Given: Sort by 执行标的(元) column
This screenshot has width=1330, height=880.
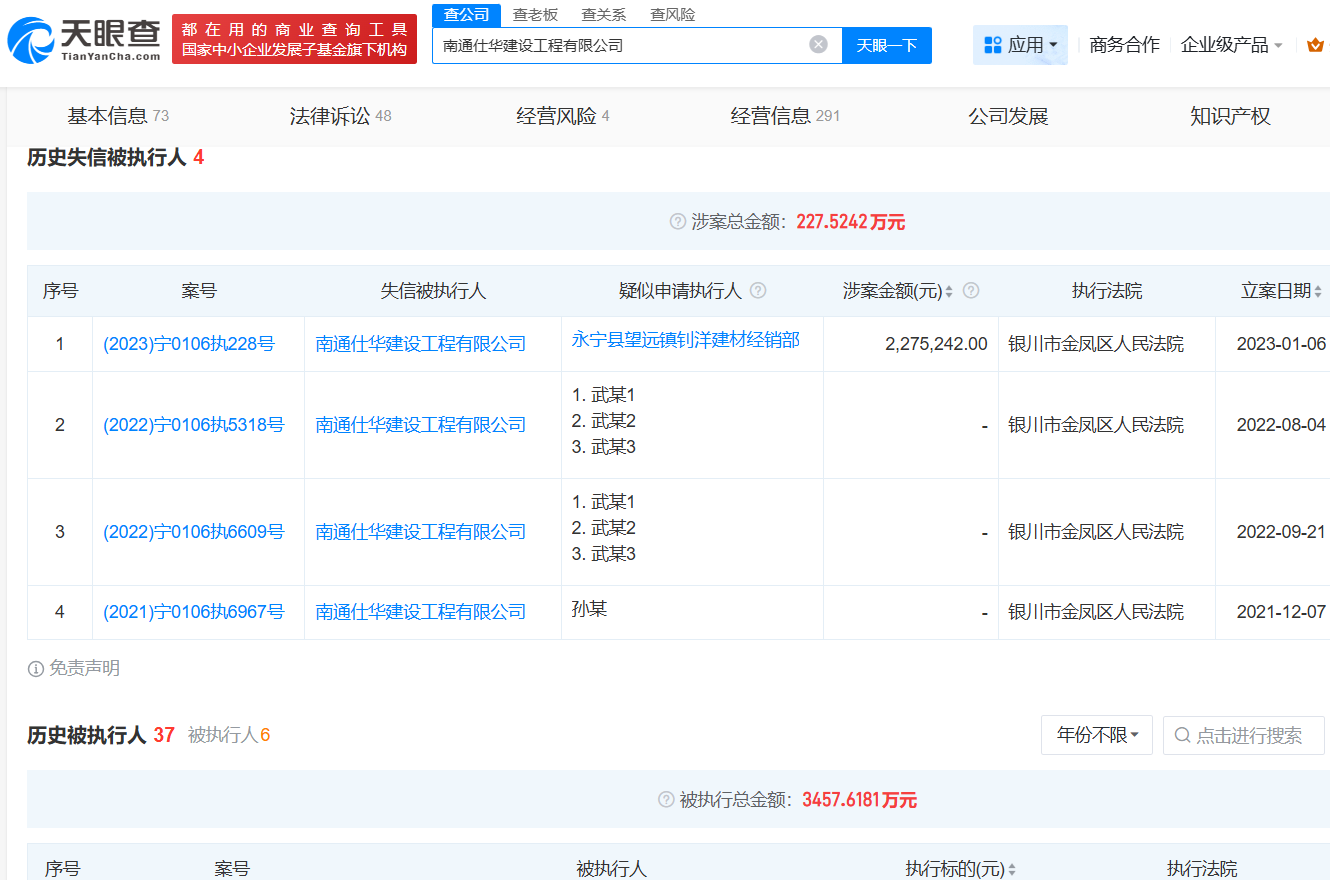Looking at the screenshot, I should (x=1012, y=870).
